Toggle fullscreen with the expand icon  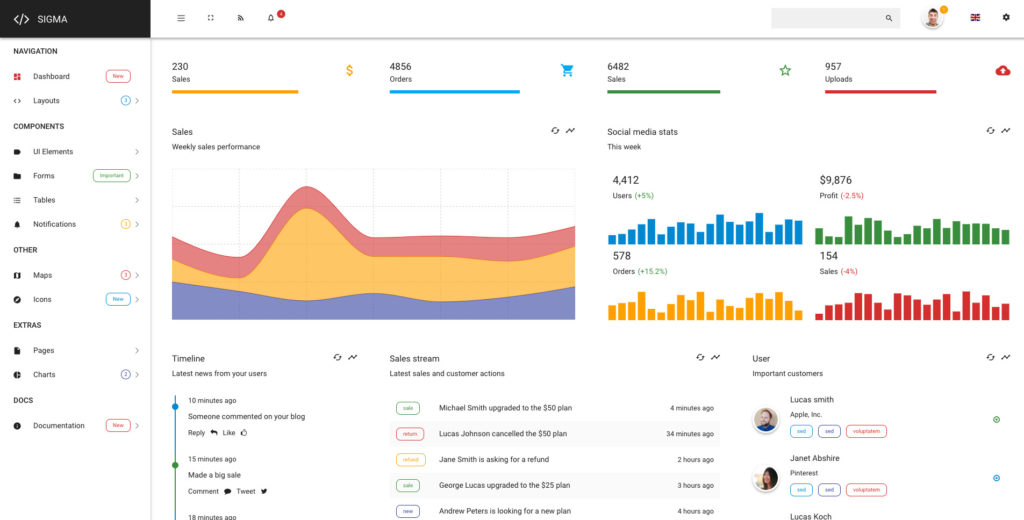point(211,18)
